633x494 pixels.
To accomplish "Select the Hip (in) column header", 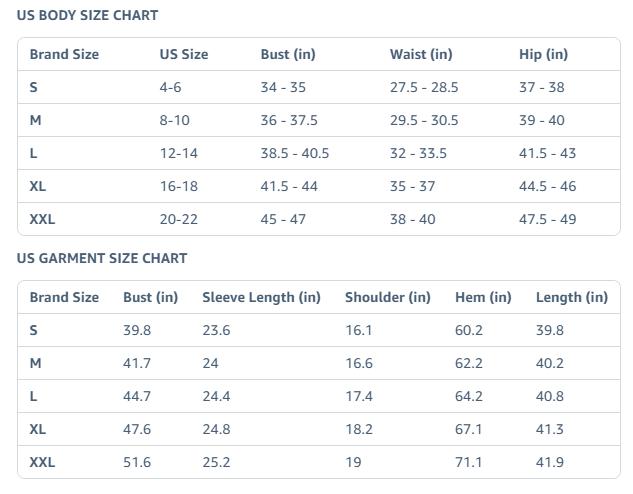I will pos(543,54).
